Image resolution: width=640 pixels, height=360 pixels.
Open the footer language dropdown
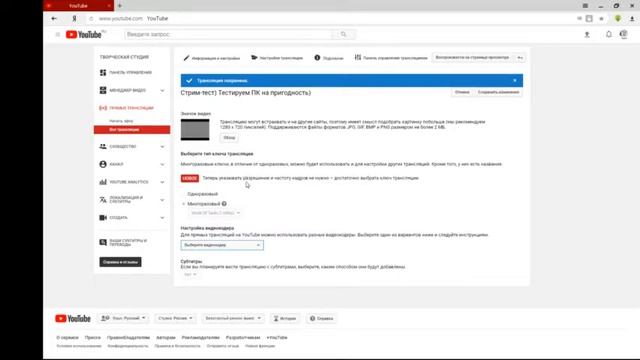point(124,318)
